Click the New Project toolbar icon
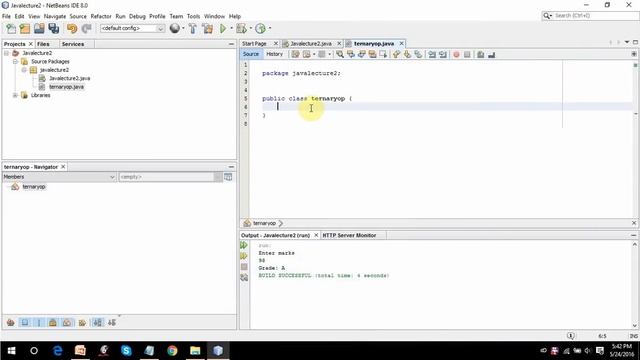The width and height of the screenshot is (640, 360). [x=25, y=28]
